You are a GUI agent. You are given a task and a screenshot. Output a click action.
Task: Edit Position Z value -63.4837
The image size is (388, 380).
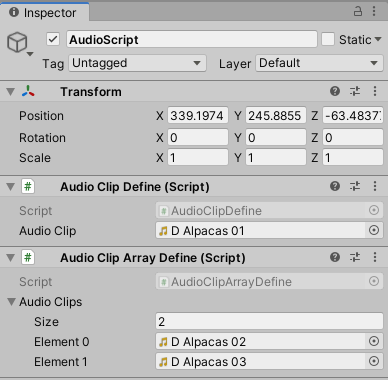click(353, 115)
